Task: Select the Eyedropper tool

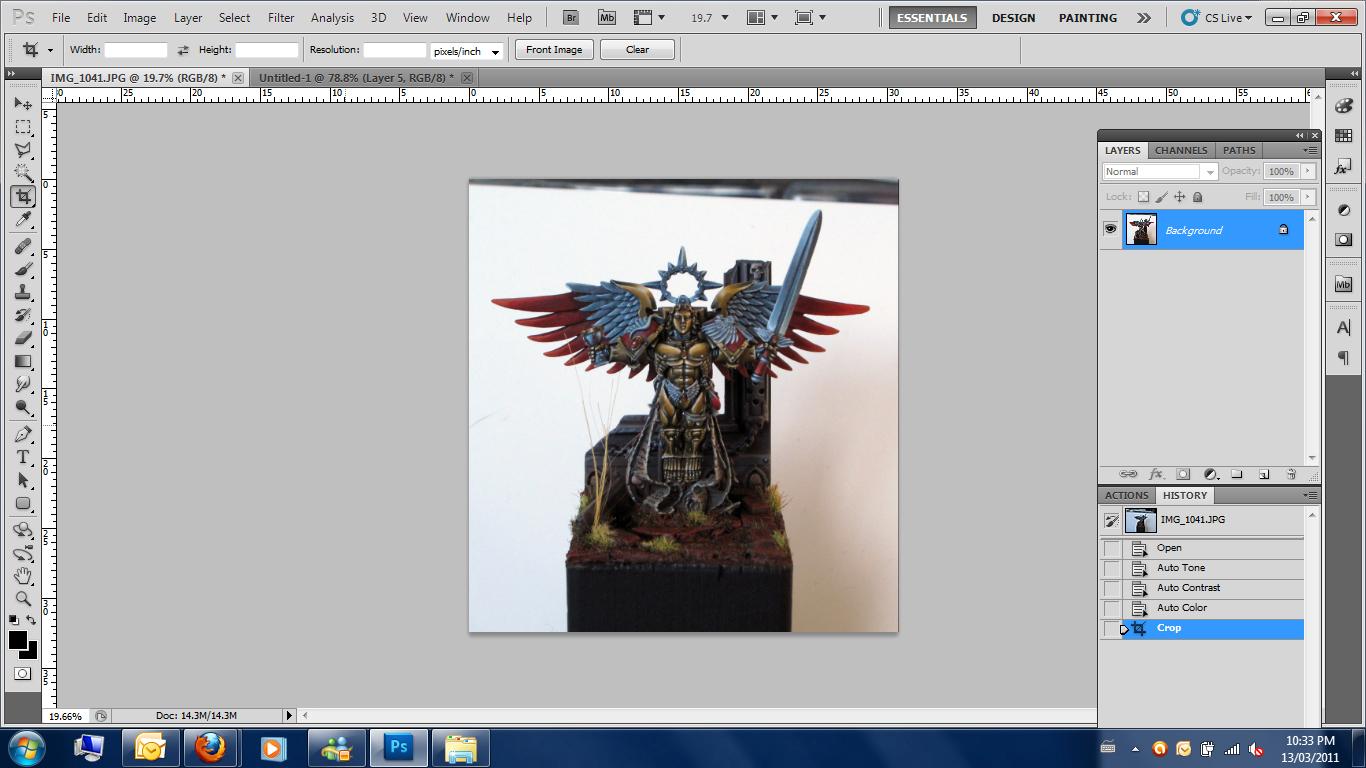Action: click(x=23, y=219)
